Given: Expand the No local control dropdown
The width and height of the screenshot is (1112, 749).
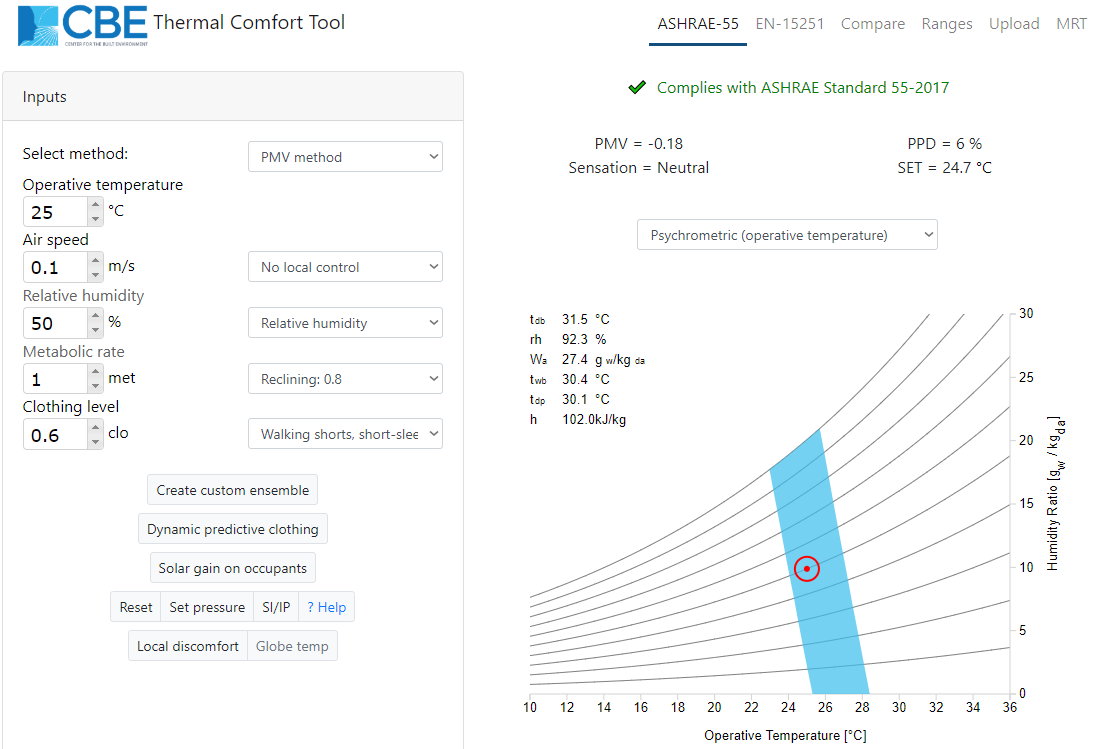Looking at the screenshot, I should [x=345, y=267].
